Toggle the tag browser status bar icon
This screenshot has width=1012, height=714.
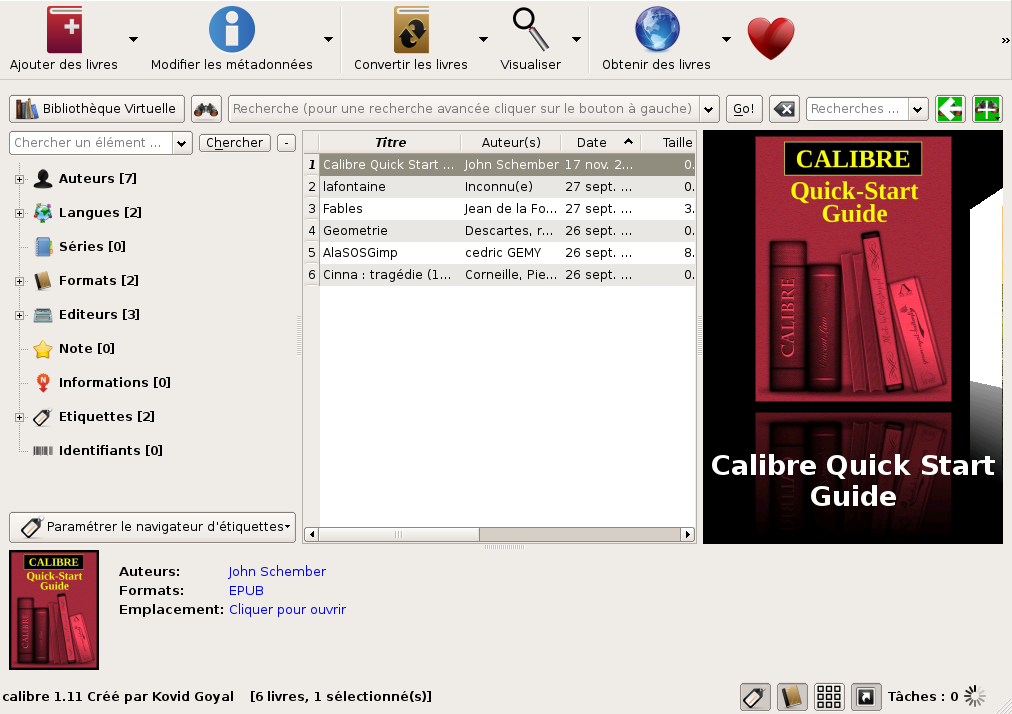(x=754, y=697)
